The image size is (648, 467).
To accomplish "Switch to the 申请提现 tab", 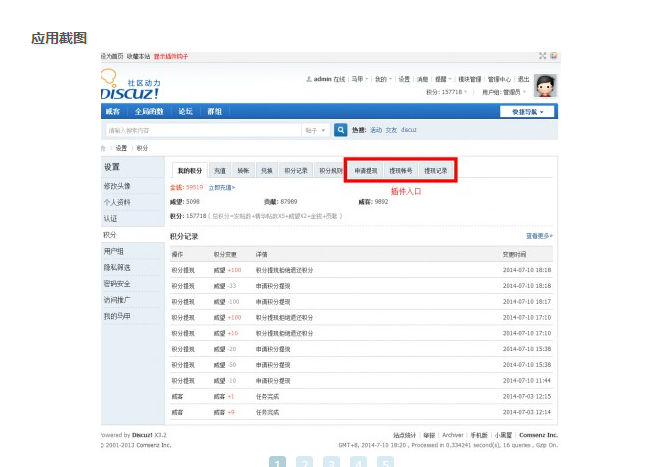I will [x=365, y=171].
